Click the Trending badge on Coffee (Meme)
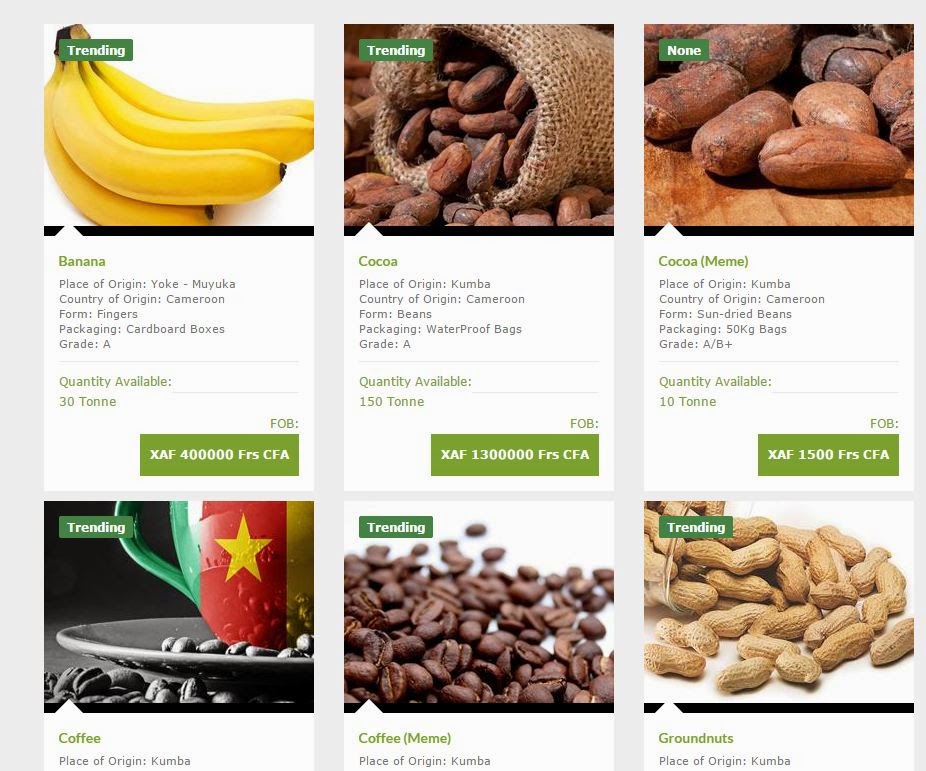 (396, 527)
